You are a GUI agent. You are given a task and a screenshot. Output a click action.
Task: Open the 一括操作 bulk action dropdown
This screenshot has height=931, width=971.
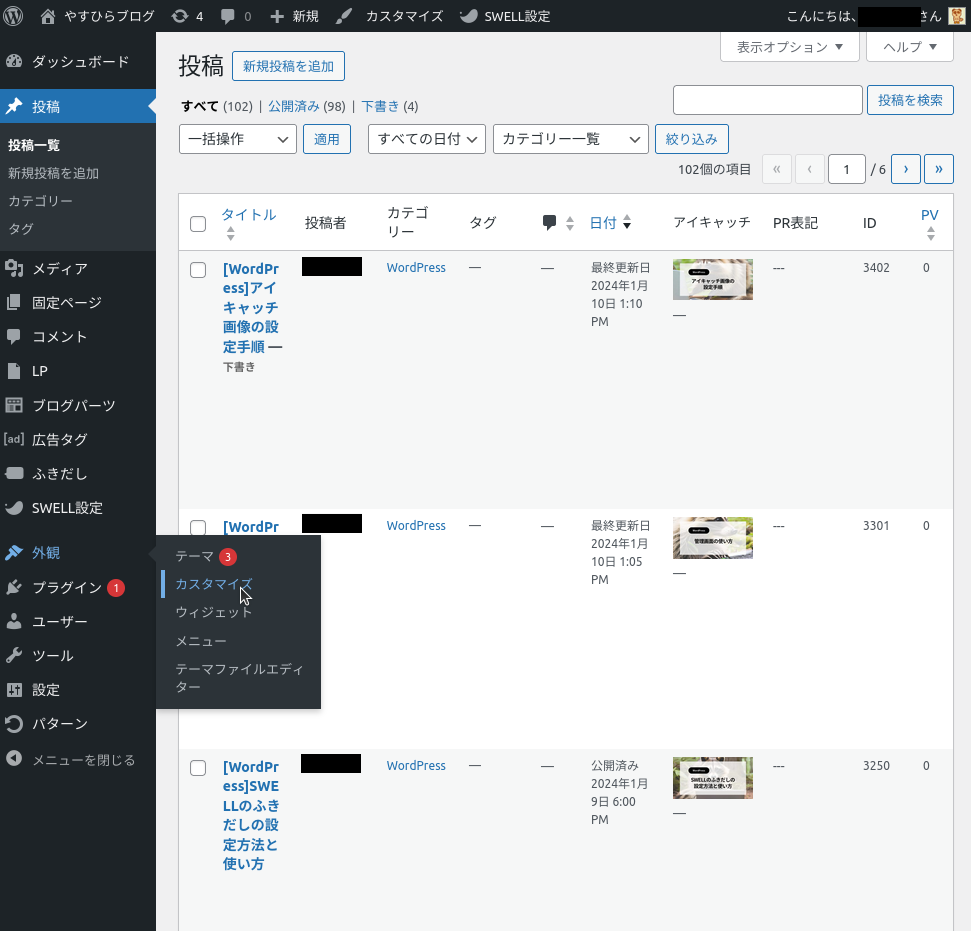tap(238, 139)
